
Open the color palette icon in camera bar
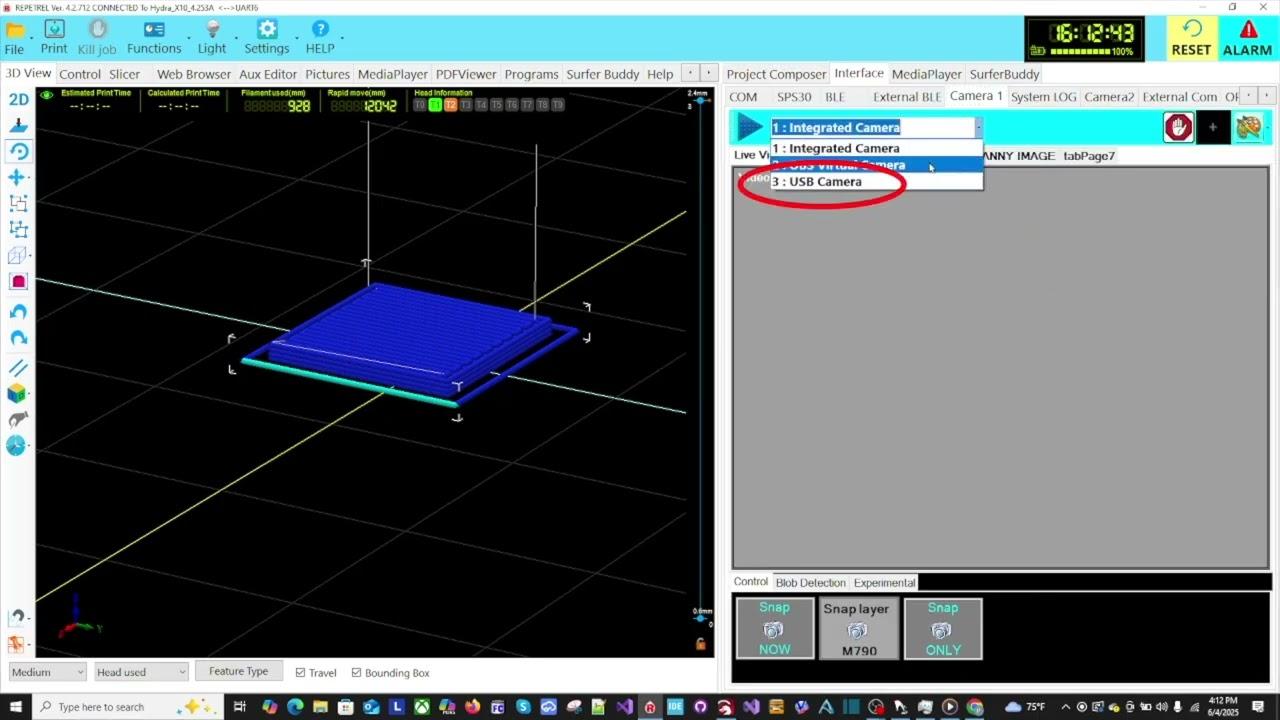tap(1248, 127)
